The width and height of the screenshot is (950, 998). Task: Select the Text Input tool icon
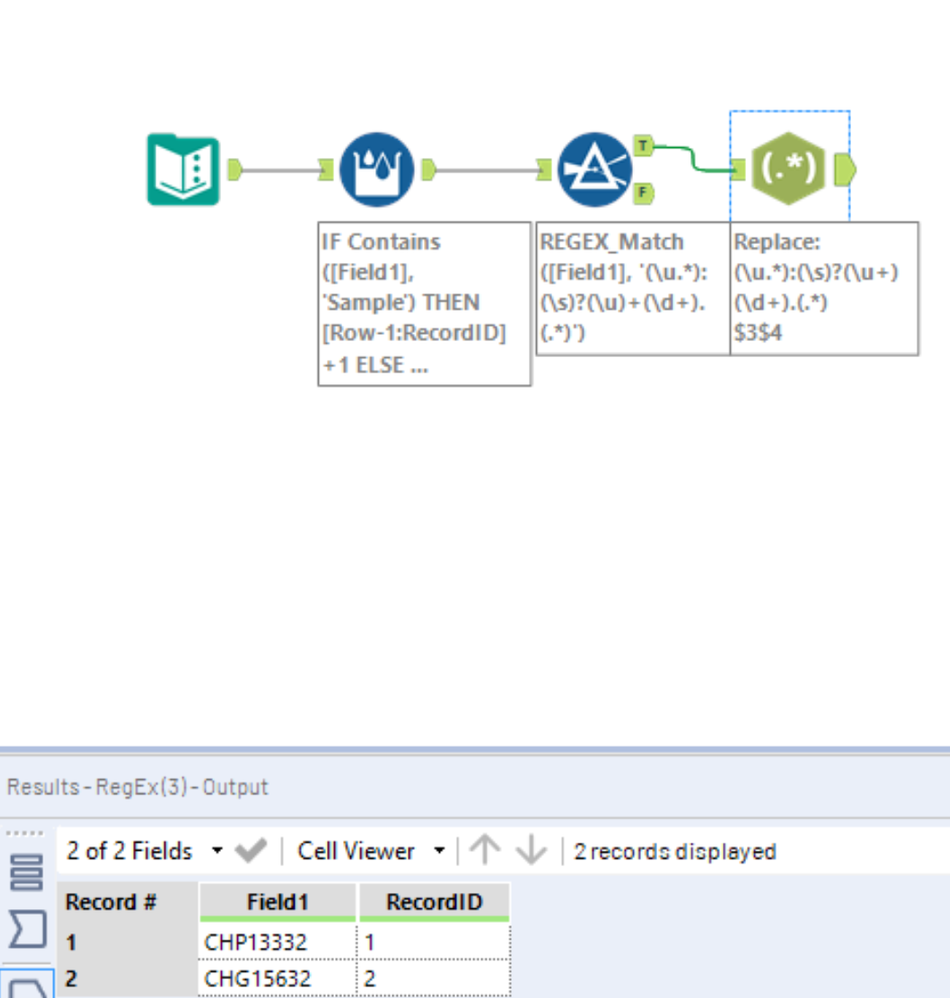(x=183, y=169)
